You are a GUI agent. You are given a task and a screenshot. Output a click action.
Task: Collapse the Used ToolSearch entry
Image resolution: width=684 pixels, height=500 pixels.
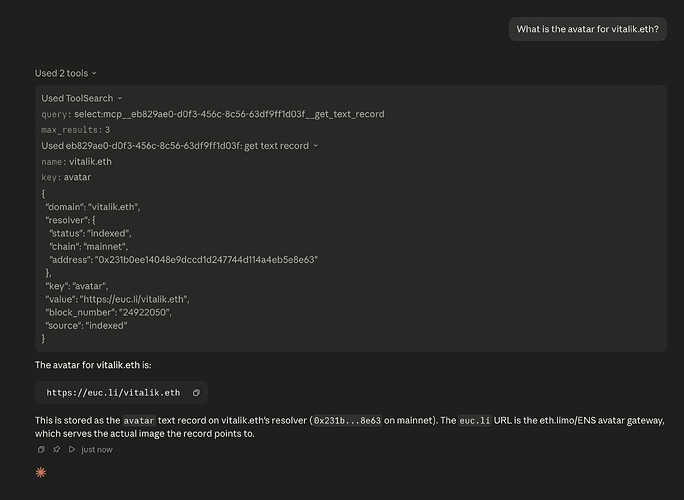pos(82,98)
